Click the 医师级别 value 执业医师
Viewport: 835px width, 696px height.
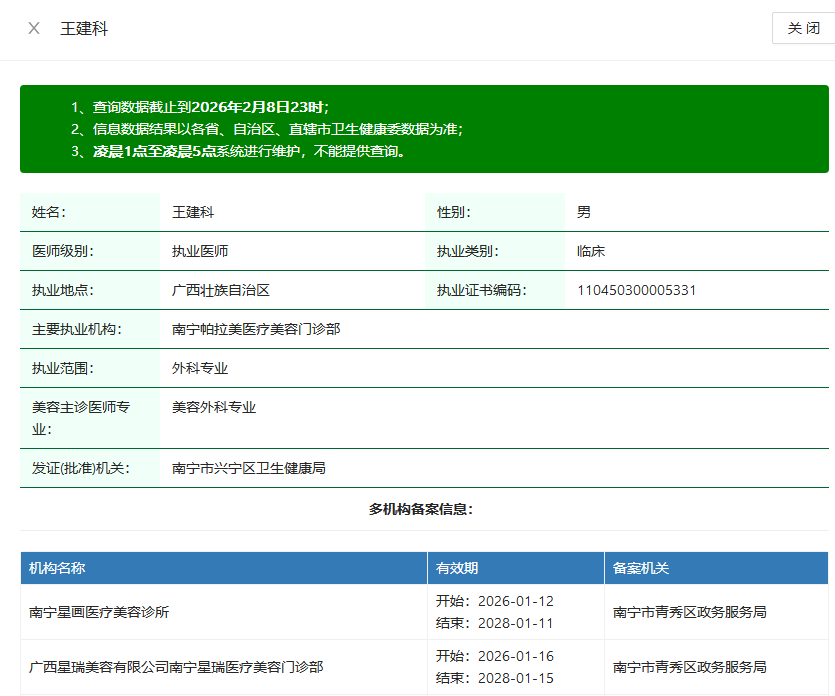200,251
